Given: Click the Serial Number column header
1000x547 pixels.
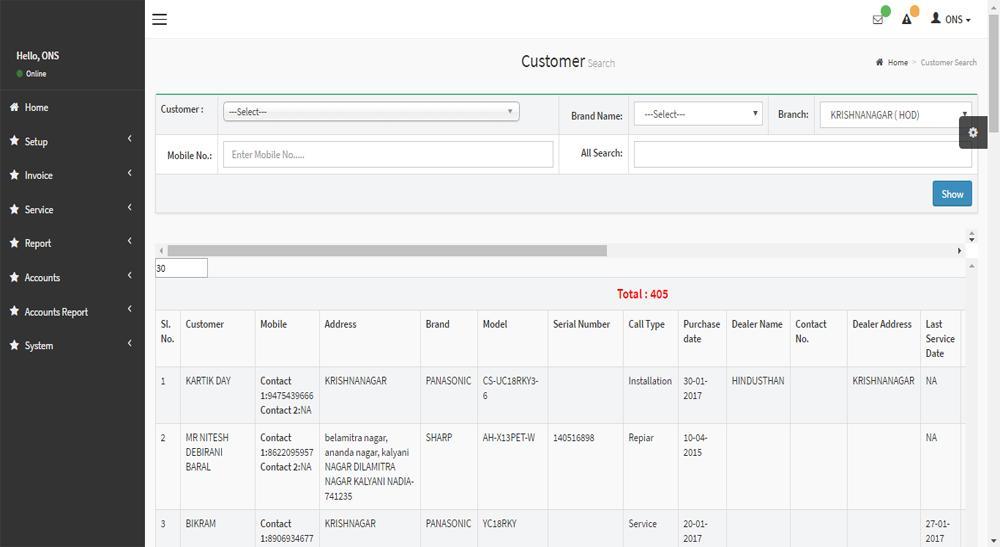Looking at the screenshot, I should click(581, 324).
